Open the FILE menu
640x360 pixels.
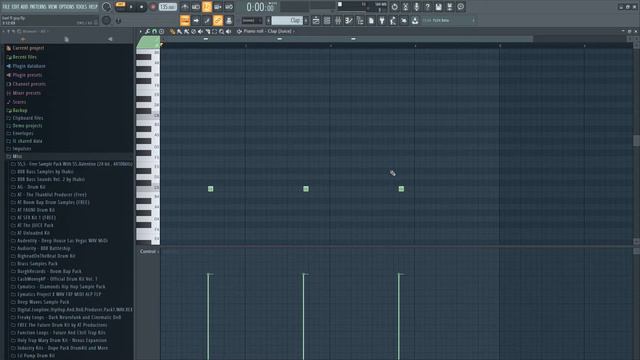(x=6, y=7)
